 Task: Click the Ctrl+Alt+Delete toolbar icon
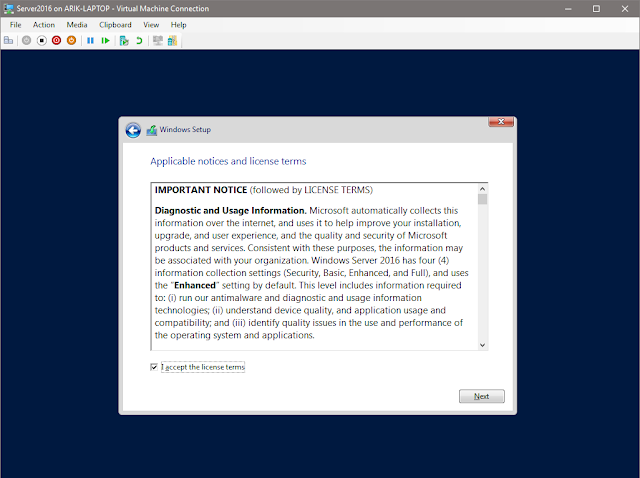(9, 40)
